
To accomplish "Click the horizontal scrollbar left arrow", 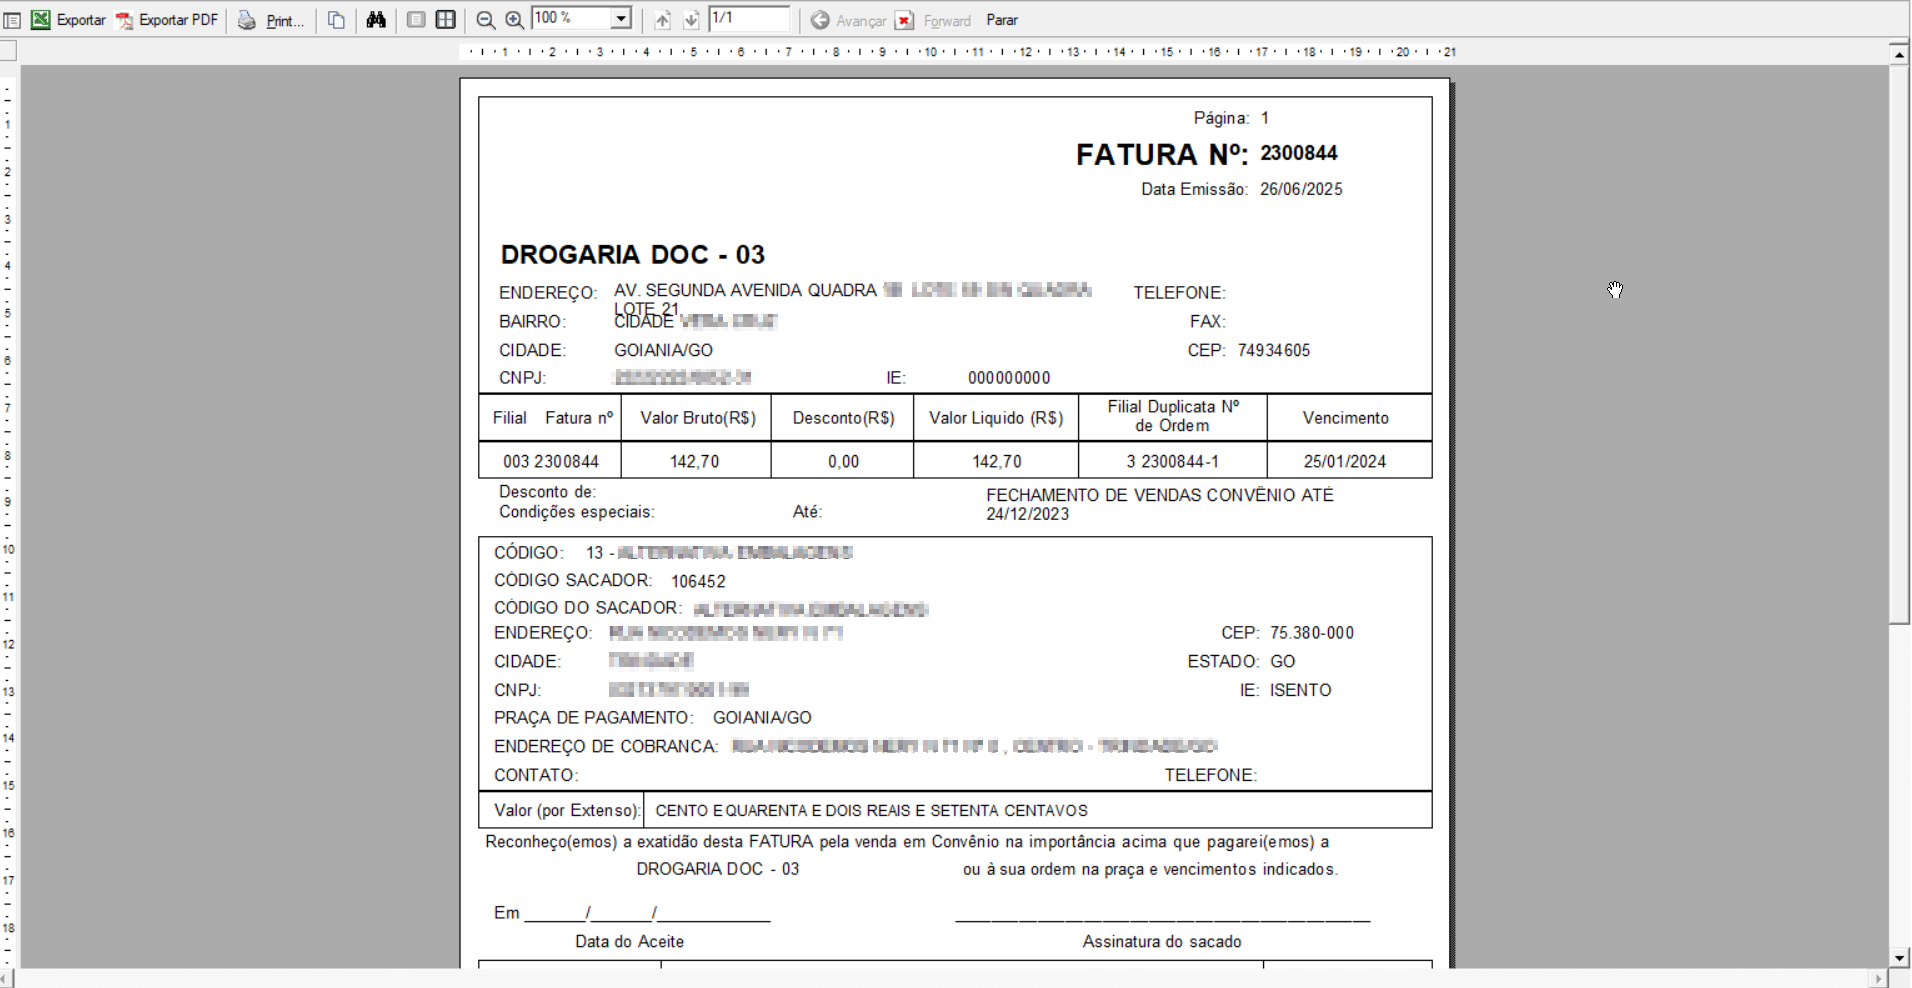I will pyautogui.click(x=4, y=979).
